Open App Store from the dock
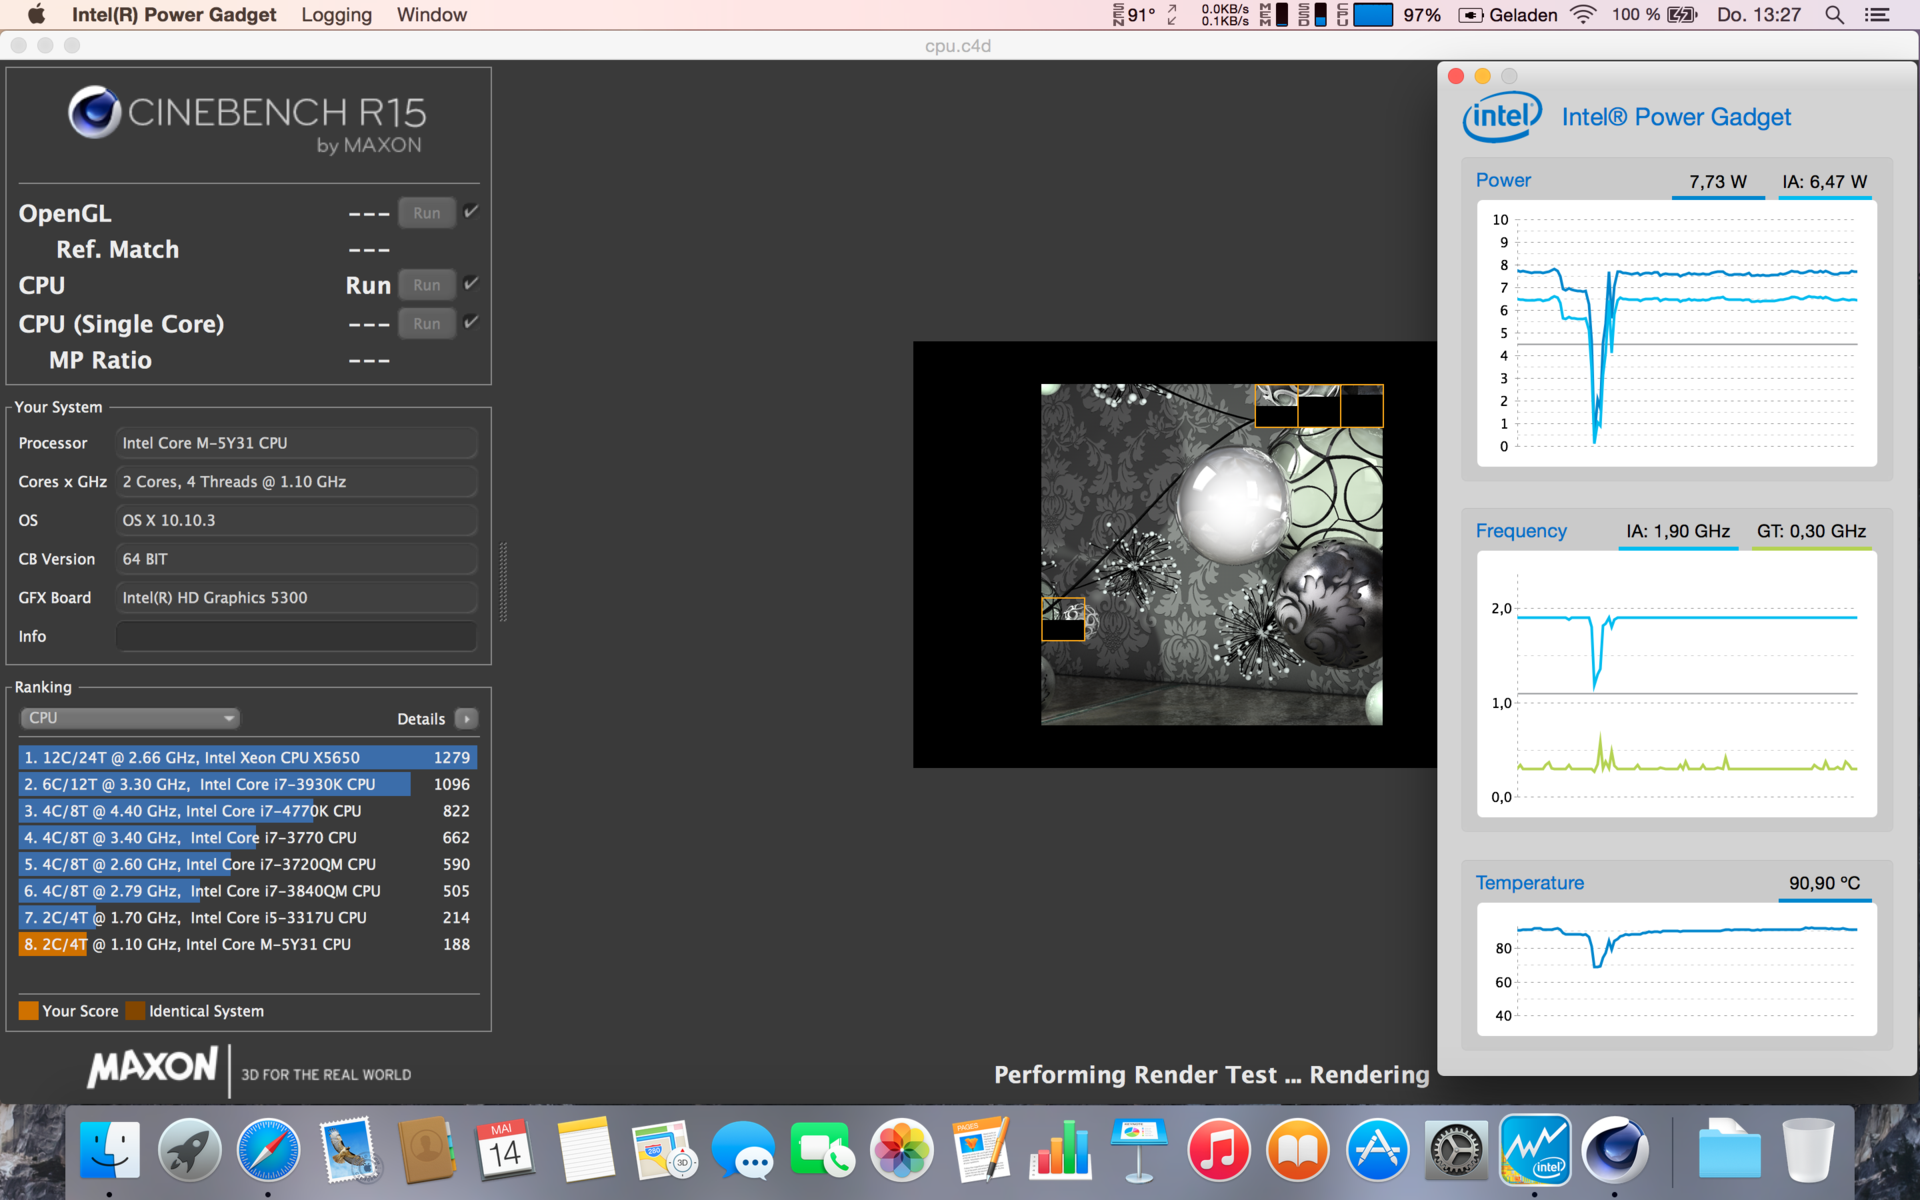The image size is (1920, 1200). click(x=1377, y=1150)
